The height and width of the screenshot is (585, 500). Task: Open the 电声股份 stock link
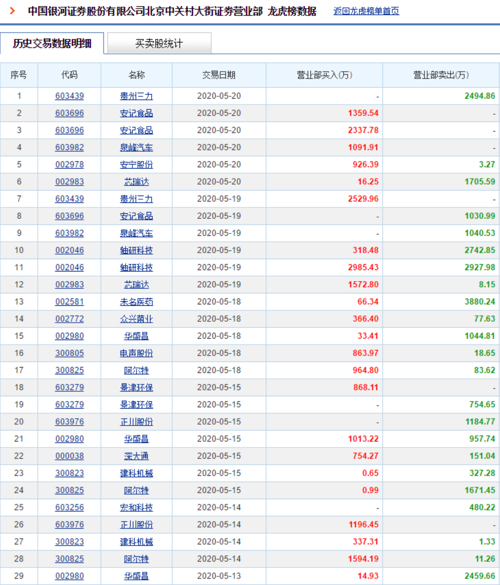click(136, 353)
